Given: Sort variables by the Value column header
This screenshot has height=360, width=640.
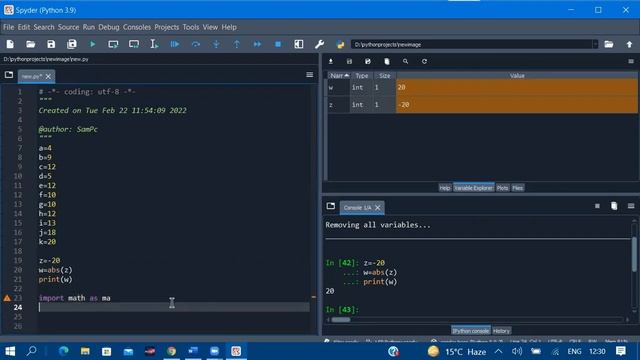Looking at the screenshot, I should coord(517,76).
